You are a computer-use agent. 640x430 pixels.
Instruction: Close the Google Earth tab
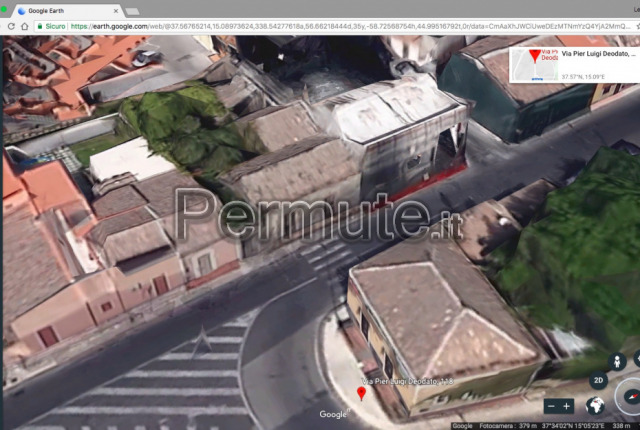(116, 11)
